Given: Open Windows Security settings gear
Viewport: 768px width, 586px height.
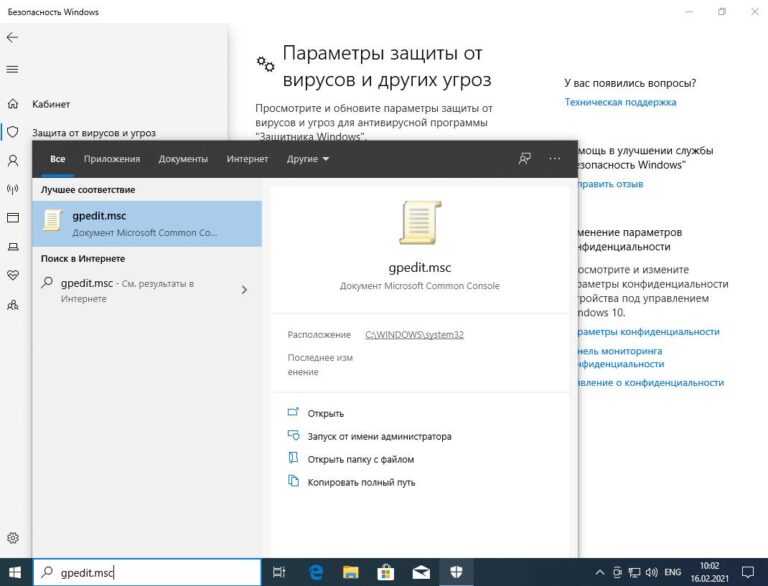Looking at the screenshot, I should click(13, 538).
